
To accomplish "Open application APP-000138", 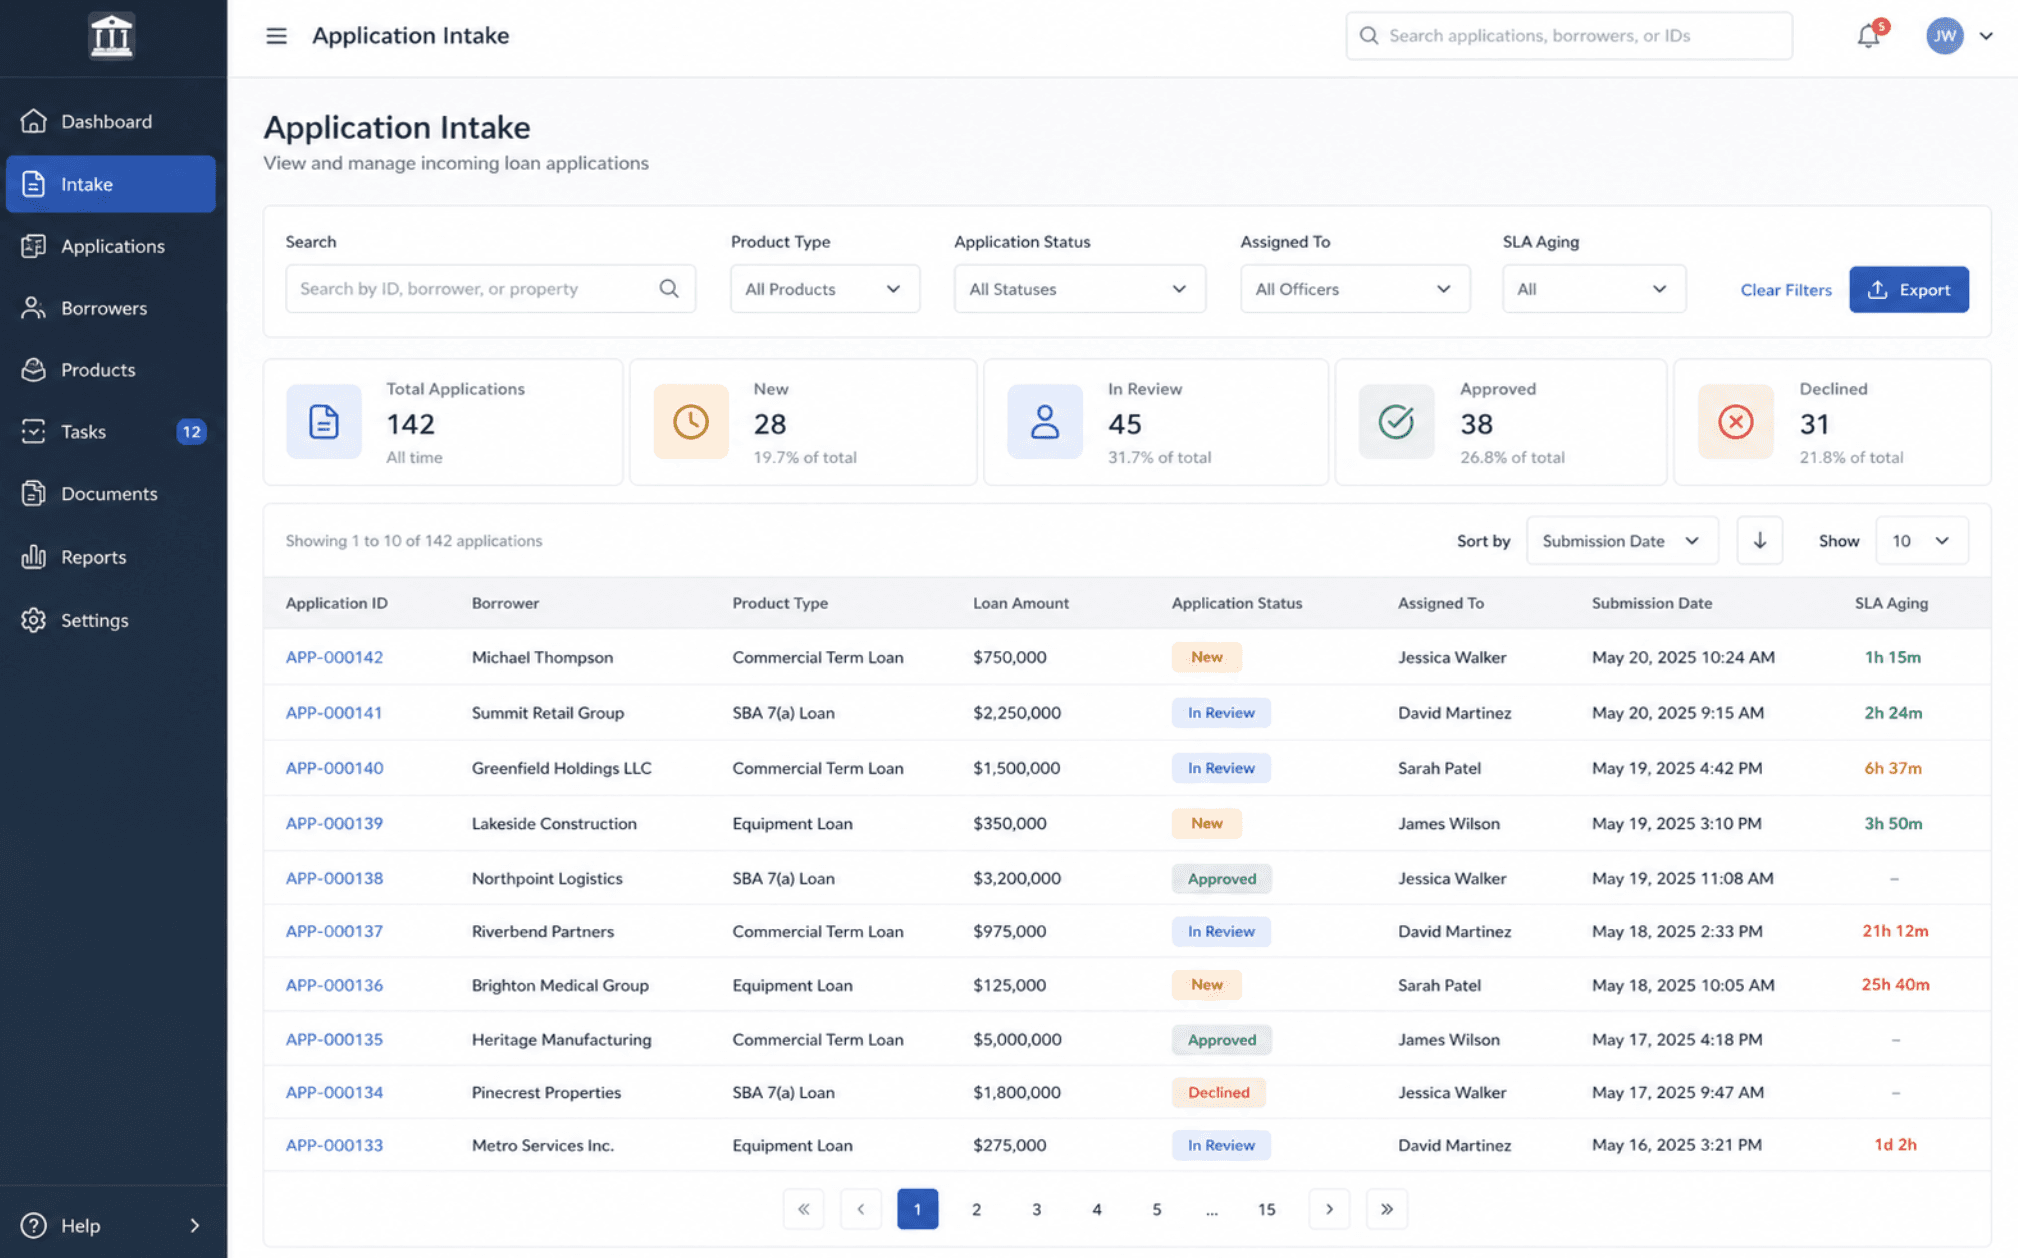I will tap(334, 878).
